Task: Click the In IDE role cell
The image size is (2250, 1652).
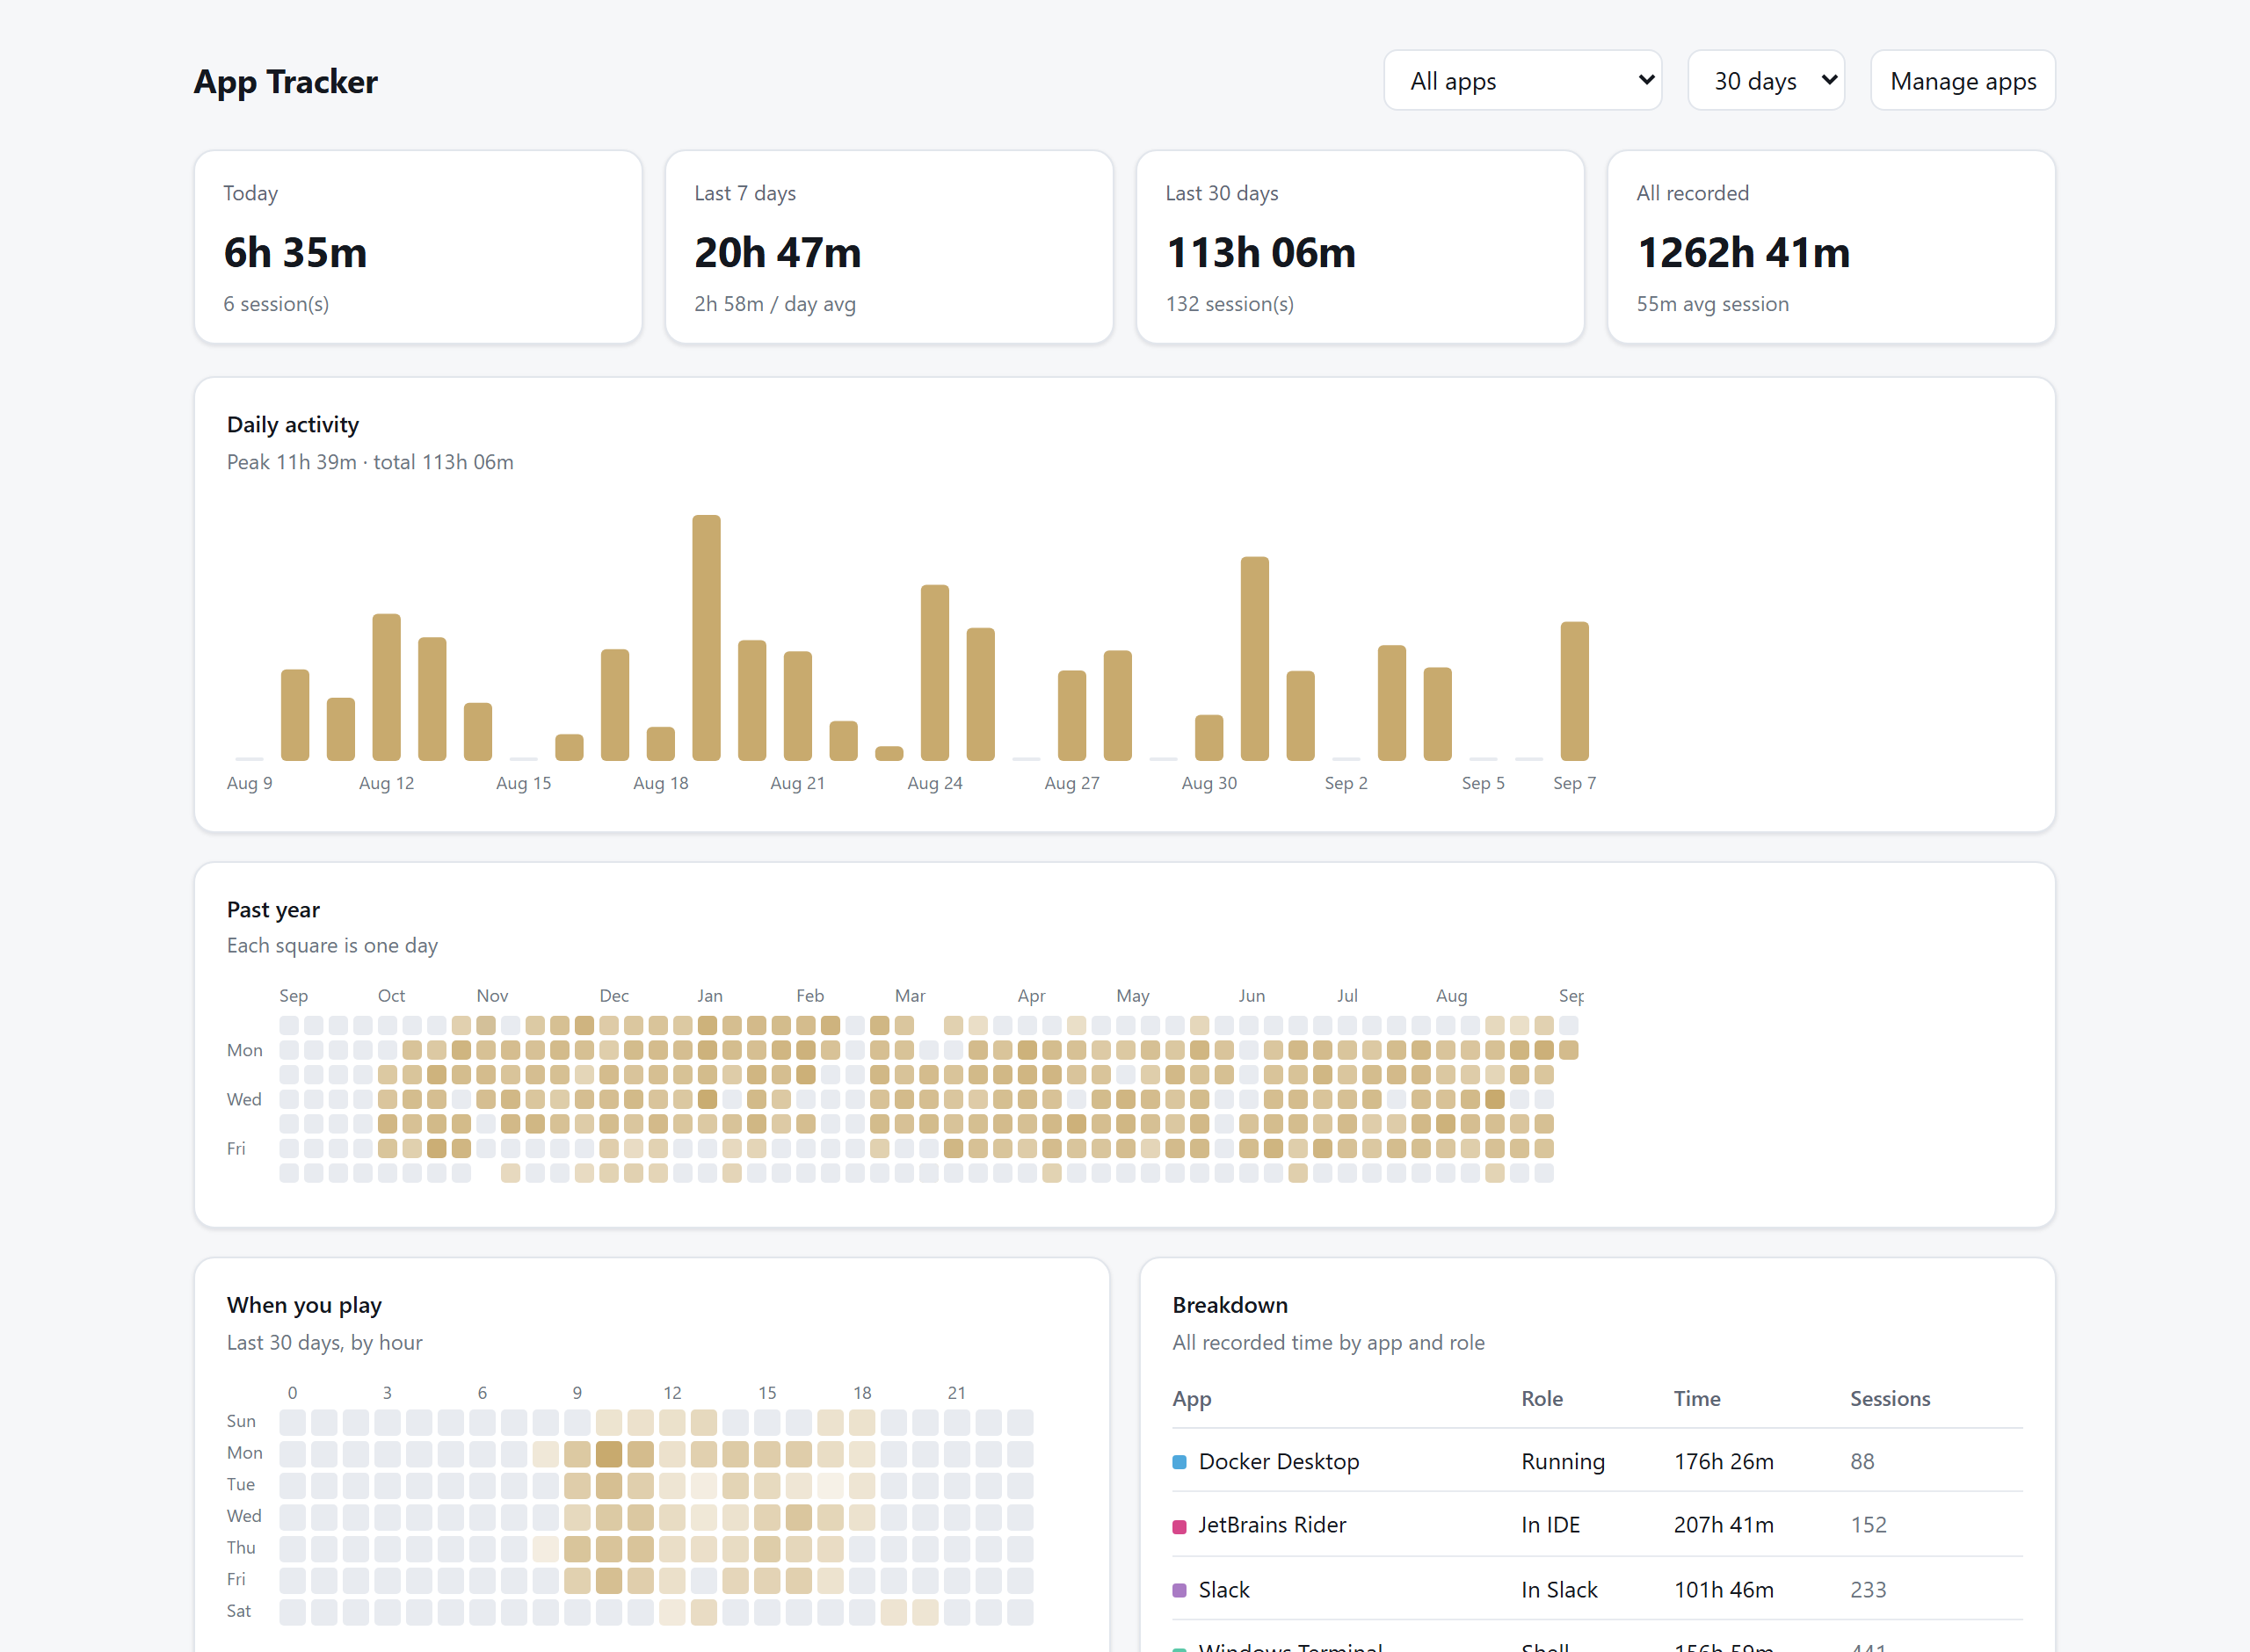Action: 1551,1525
